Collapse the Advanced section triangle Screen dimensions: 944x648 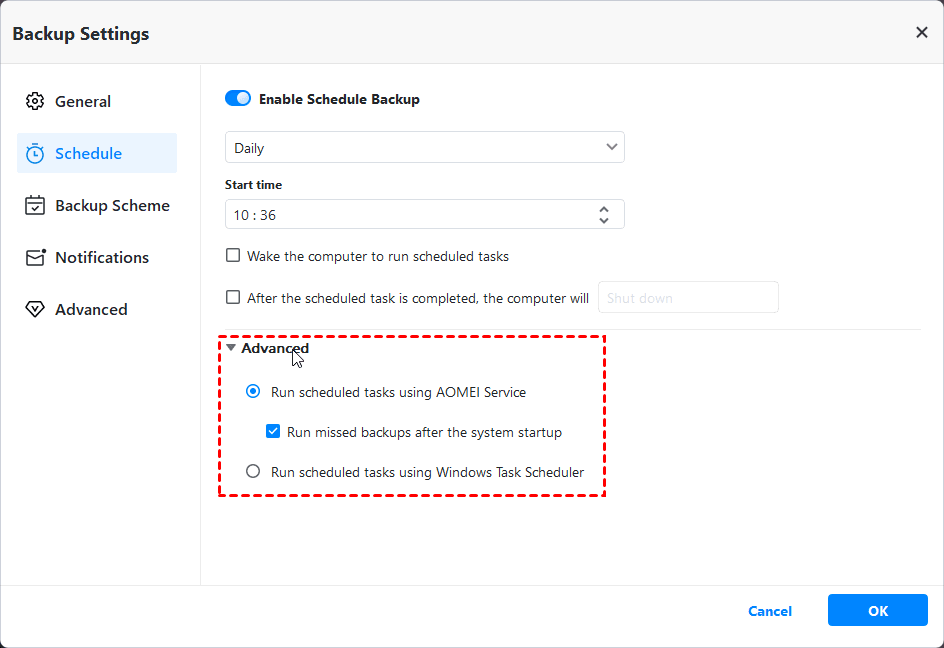coord(231,348)
